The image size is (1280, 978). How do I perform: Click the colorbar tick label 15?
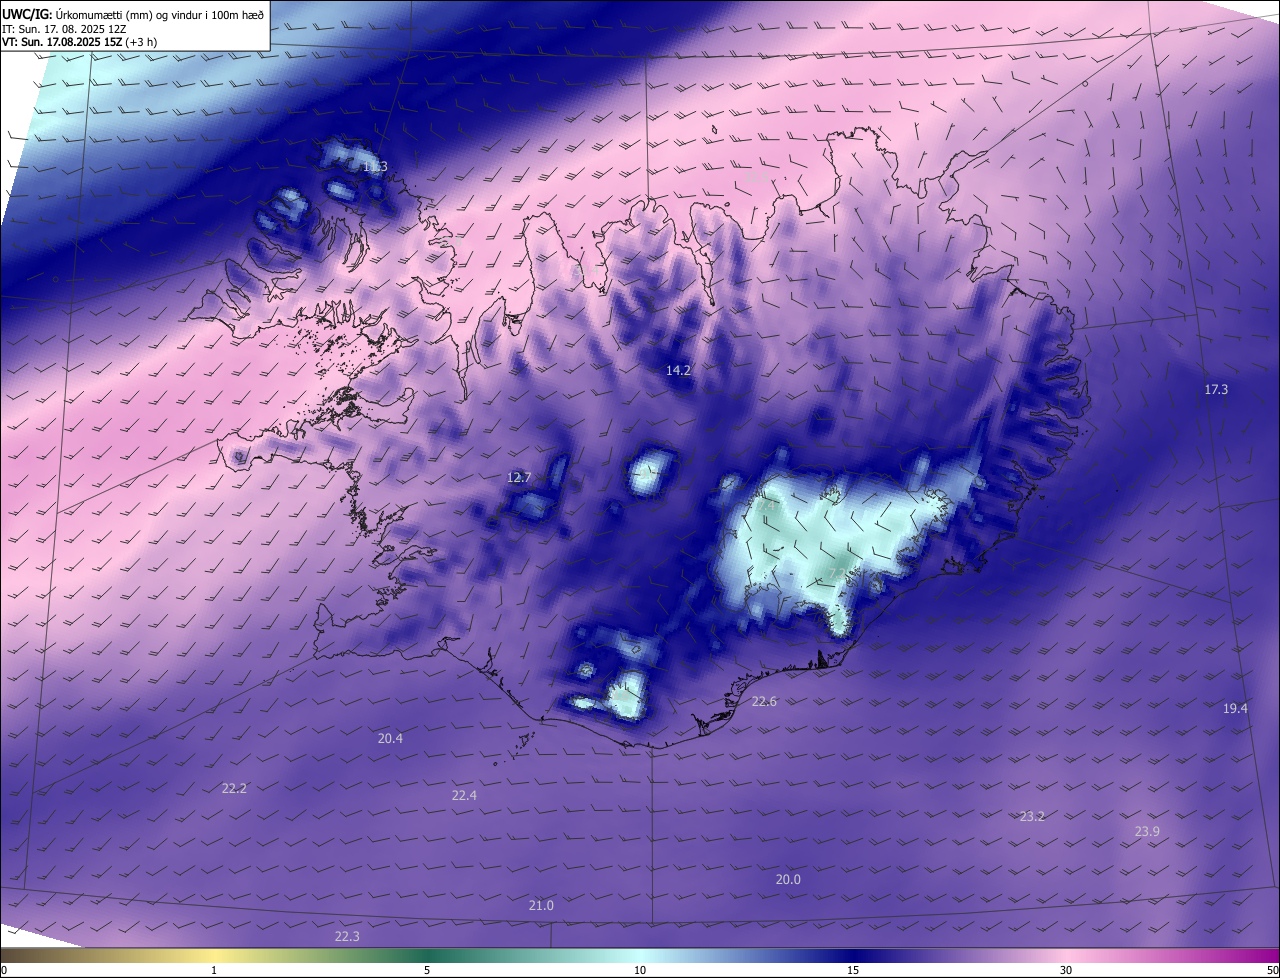[x=853, y=970]
